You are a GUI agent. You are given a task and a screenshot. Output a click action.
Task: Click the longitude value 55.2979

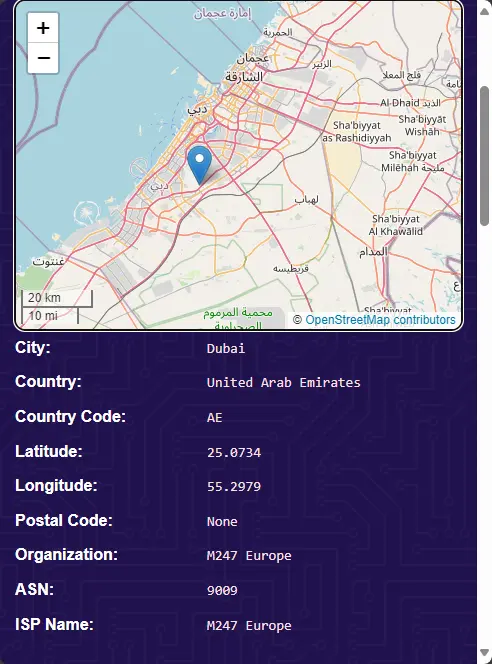234,487
